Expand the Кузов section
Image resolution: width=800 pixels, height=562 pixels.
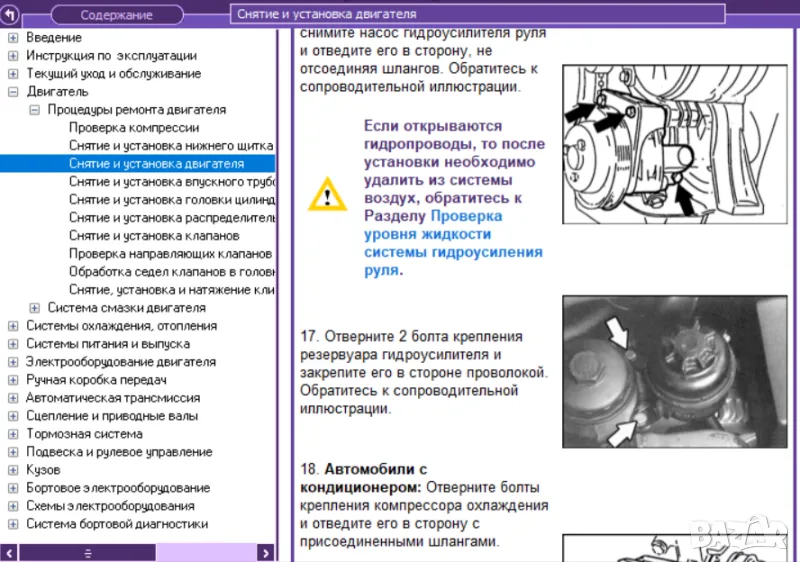point(13,470)
